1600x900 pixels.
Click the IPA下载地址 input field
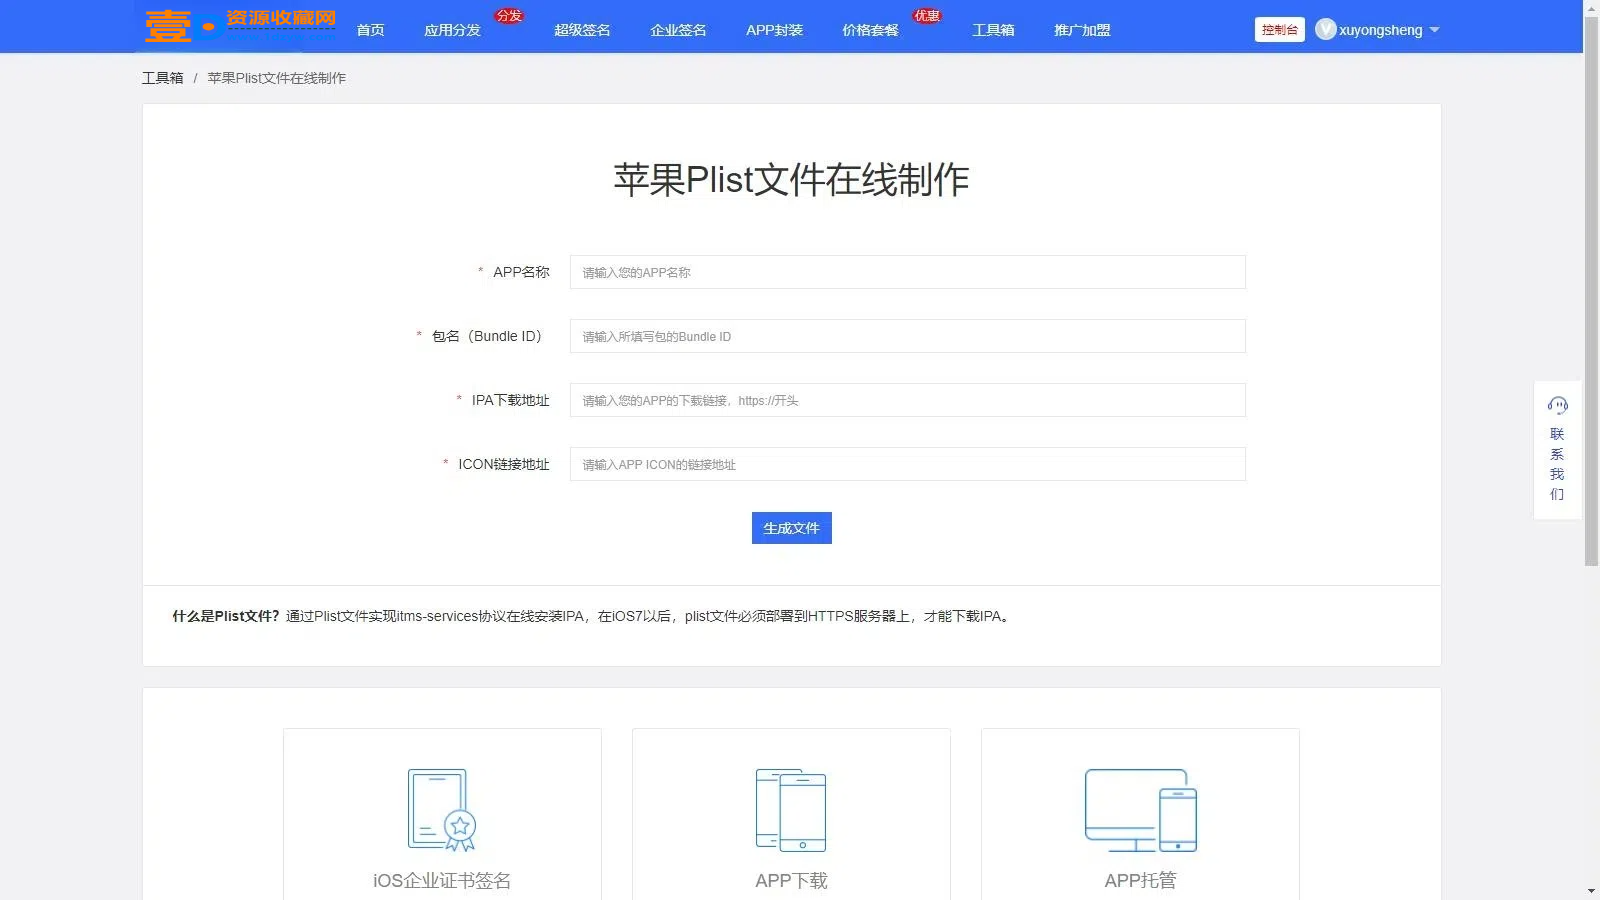[x=906, y=400]
